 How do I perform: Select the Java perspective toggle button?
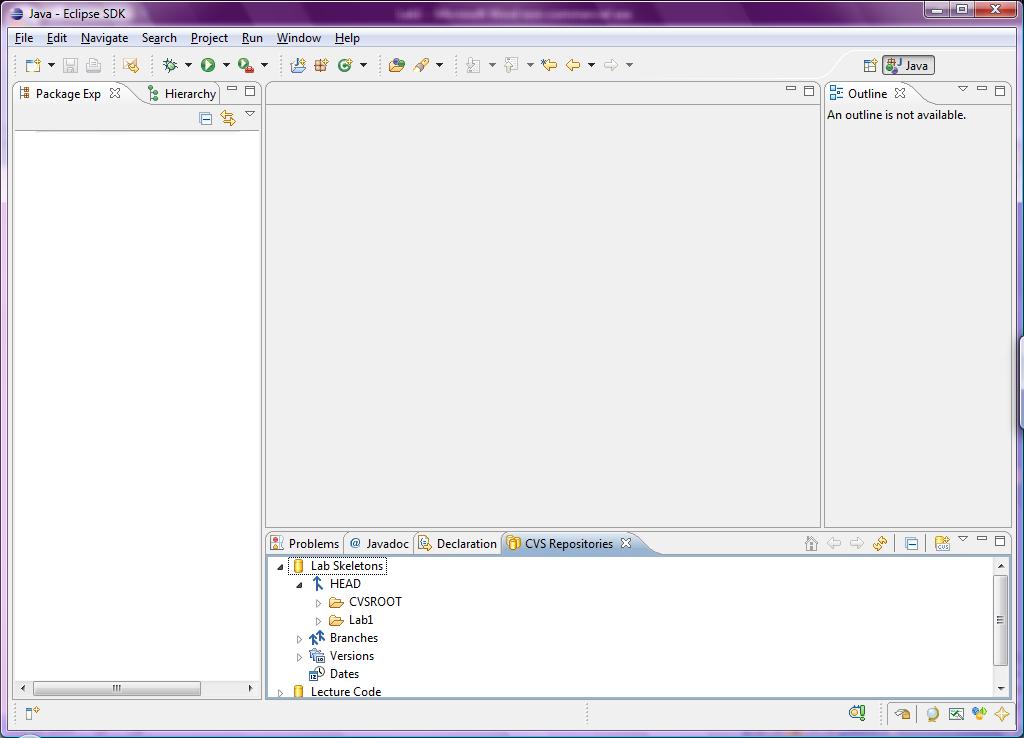tap(908, 66)
